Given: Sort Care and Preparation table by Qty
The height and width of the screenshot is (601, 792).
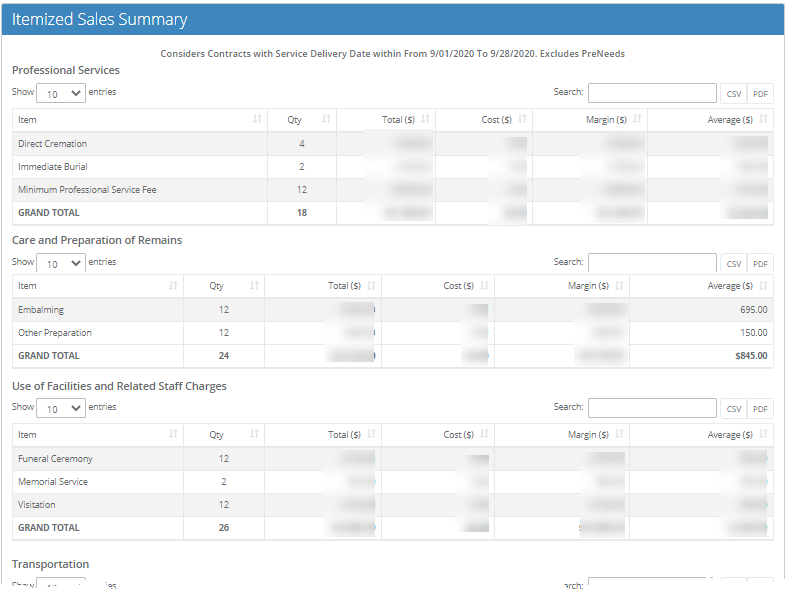Looking at the screenshot, I should pyautogui.click(x=224, y=286).
